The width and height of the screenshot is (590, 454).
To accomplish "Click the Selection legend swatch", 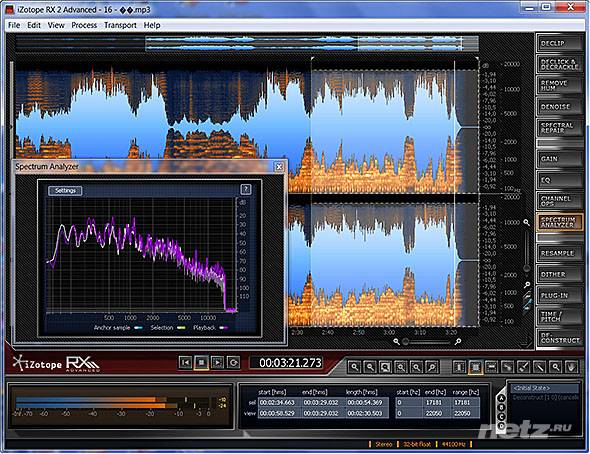I will (181, 328).
